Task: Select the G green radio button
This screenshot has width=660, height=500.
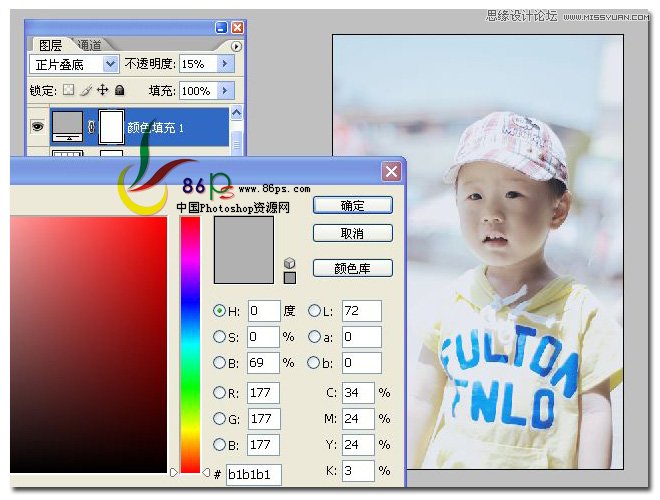Action: (219, 418)
